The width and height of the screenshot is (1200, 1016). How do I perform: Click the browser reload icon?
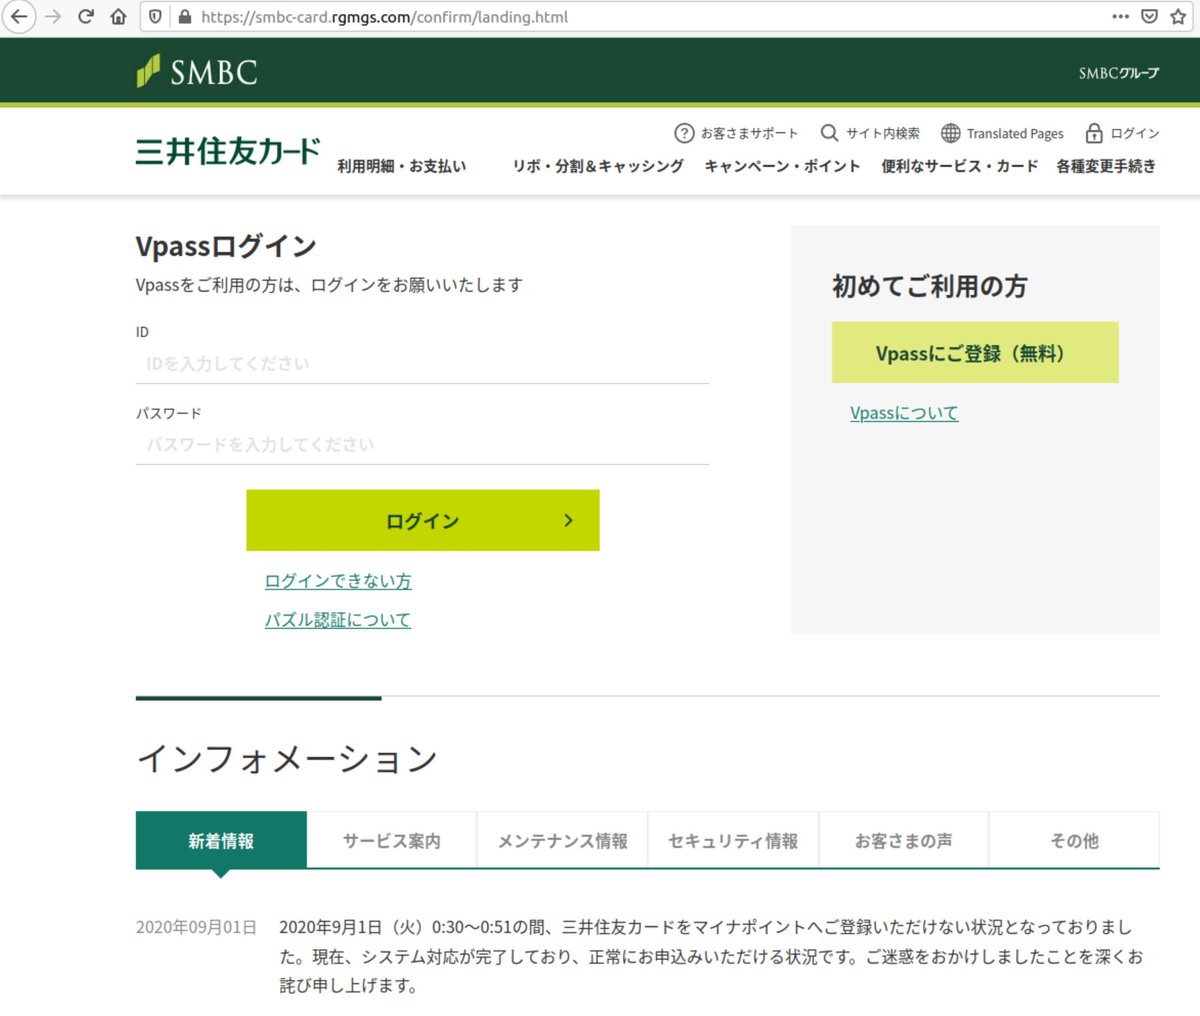click(x=87, y=17)
